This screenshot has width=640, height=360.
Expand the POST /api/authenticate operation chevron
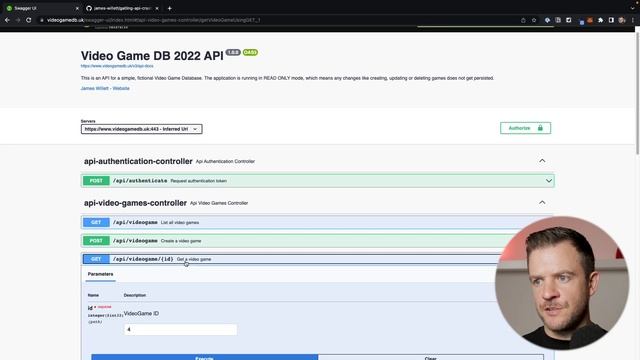click(x=549, y=181)
